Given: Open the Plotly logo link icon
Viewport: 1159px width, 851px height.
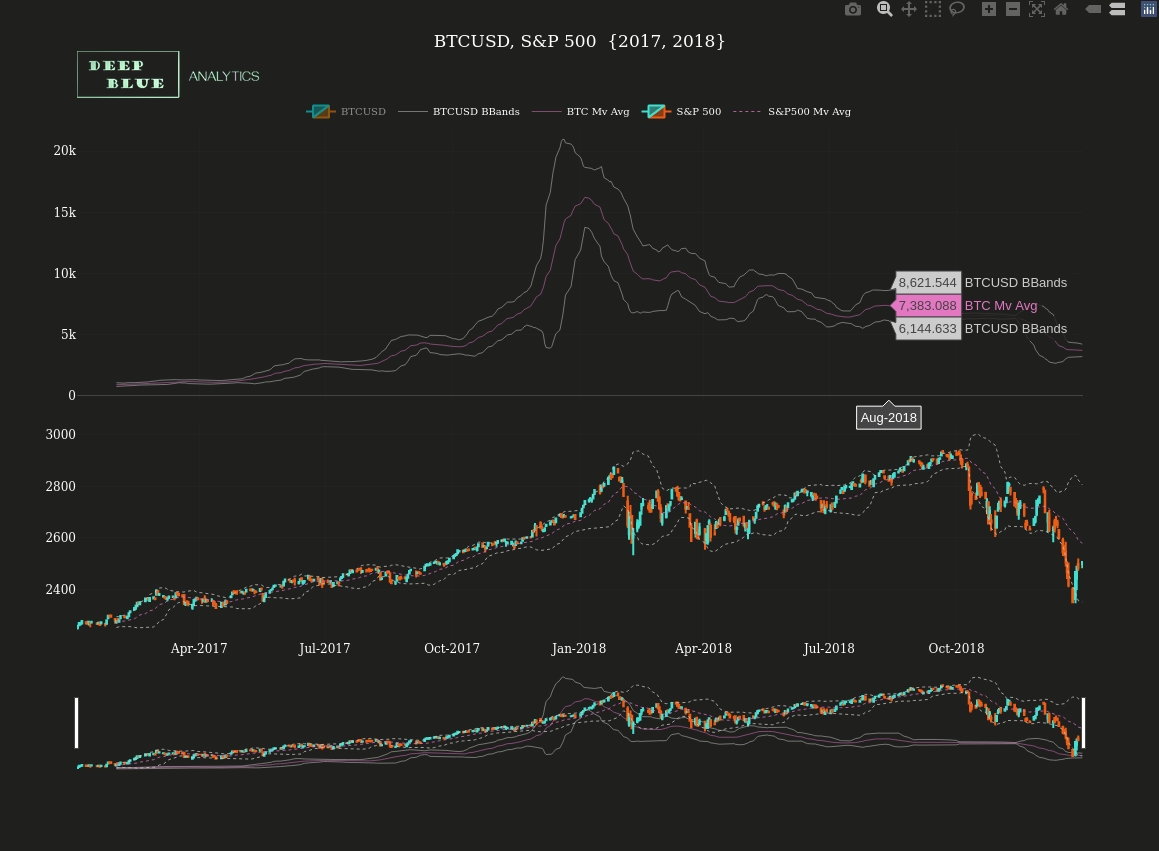Looking at the screenshot, I should click(1149, 9).
